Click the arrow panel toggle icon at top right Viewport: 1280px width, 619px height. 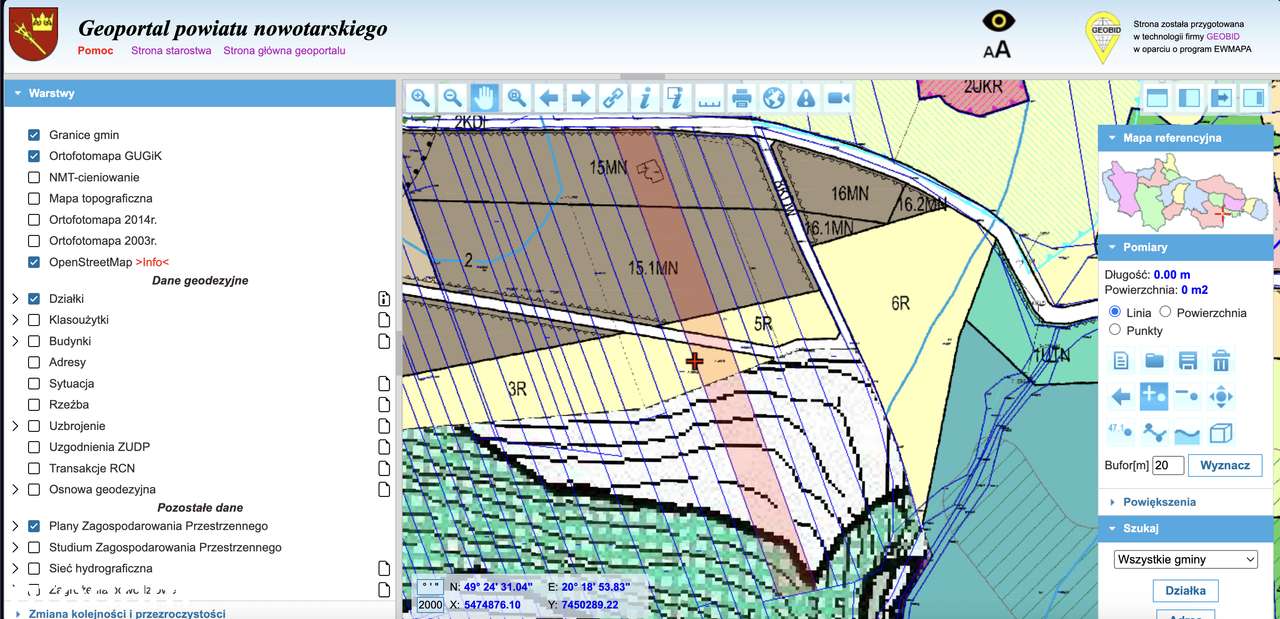pos(1221,98)
